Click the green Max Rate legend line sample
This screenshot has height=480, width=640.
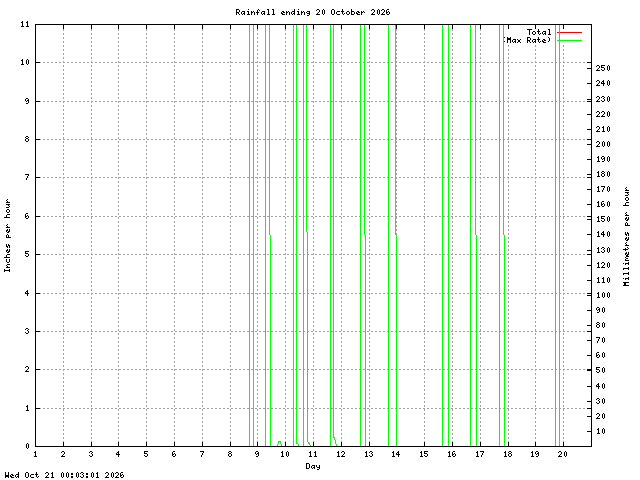(569, 40)
